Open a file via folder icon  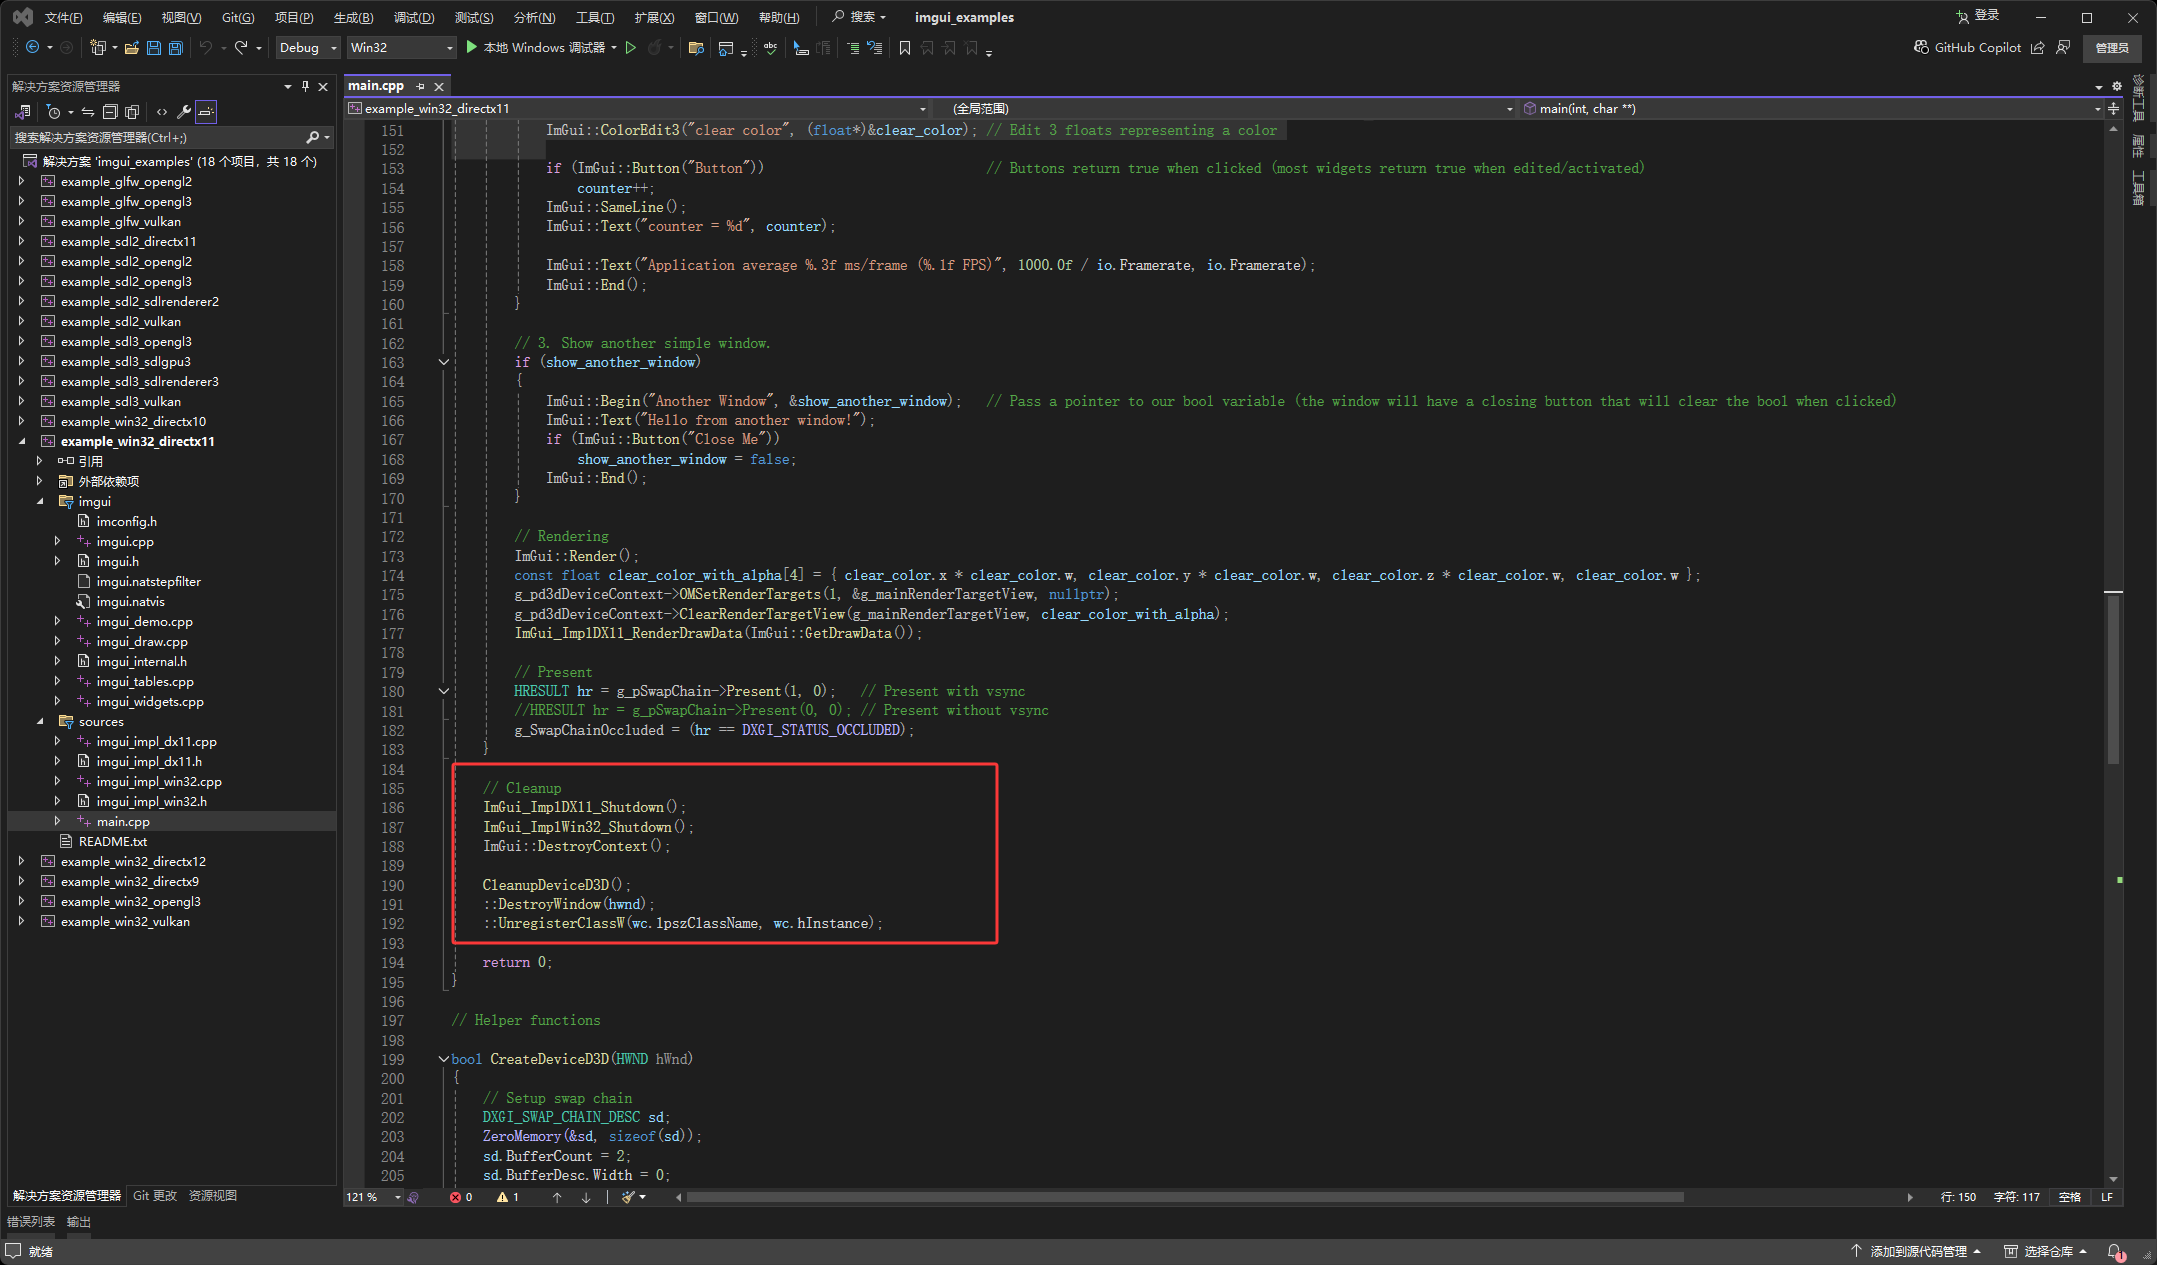(132, 48)
